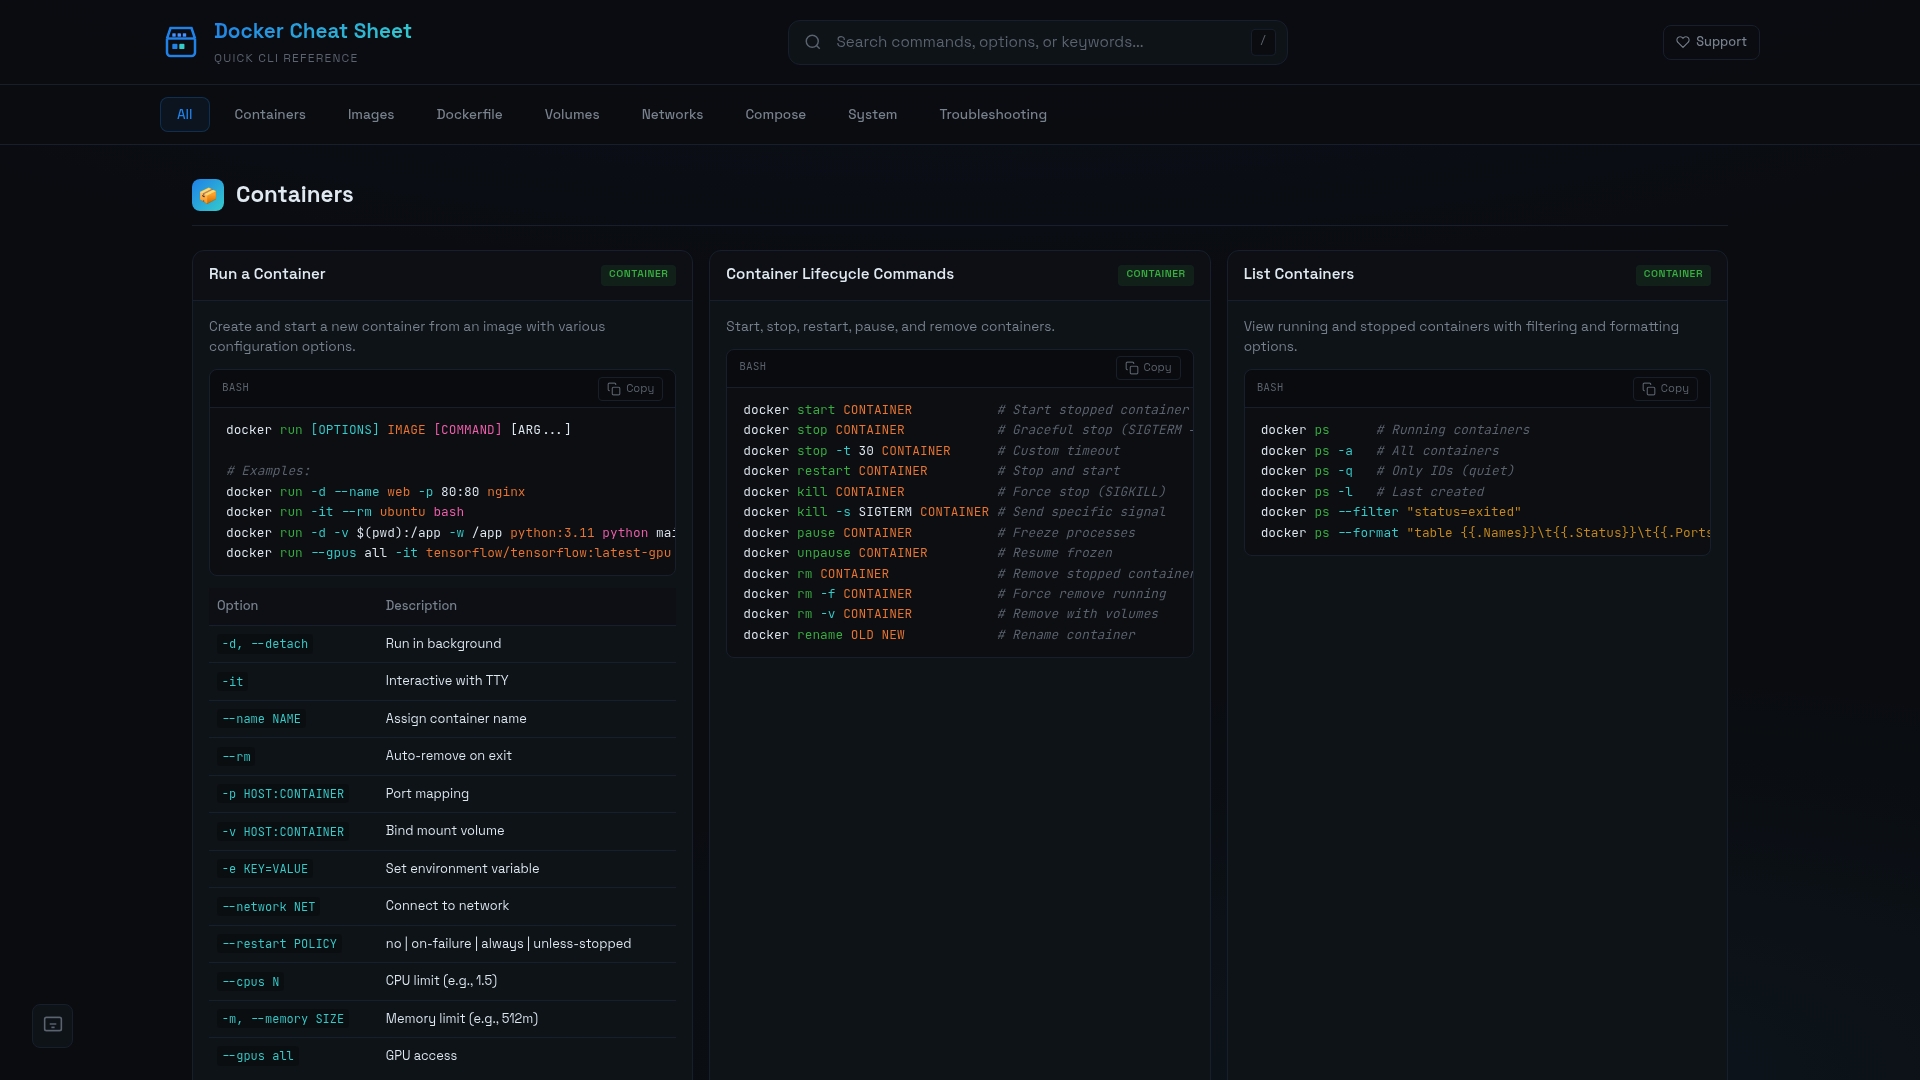Click the 'Auto-remove on exit' description
The height and width of the screenshot is (1080, 1920).
click(x=448, y=756)
